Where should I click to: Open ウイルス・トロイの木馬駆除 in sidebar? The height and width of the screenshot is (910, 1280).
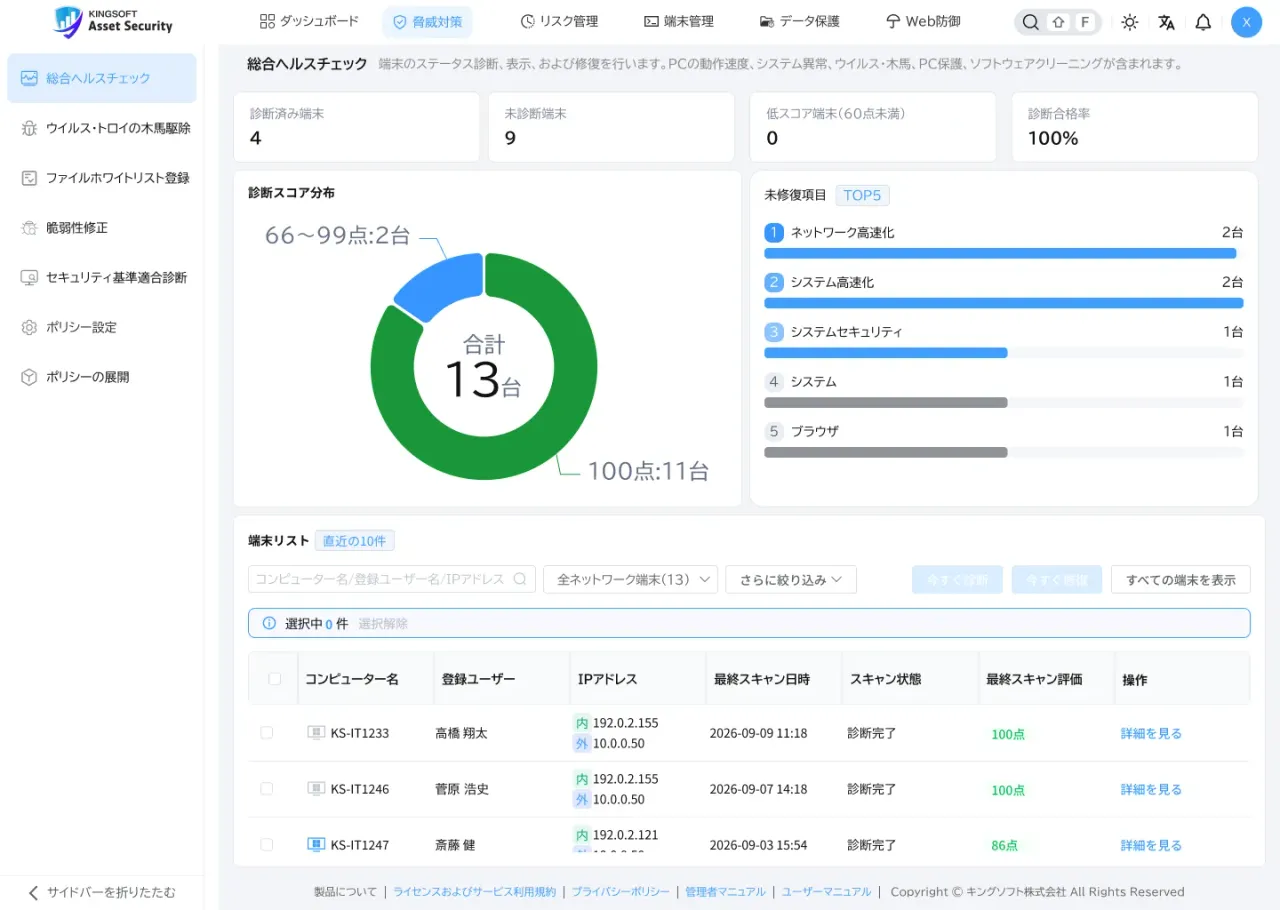(102, 128)
